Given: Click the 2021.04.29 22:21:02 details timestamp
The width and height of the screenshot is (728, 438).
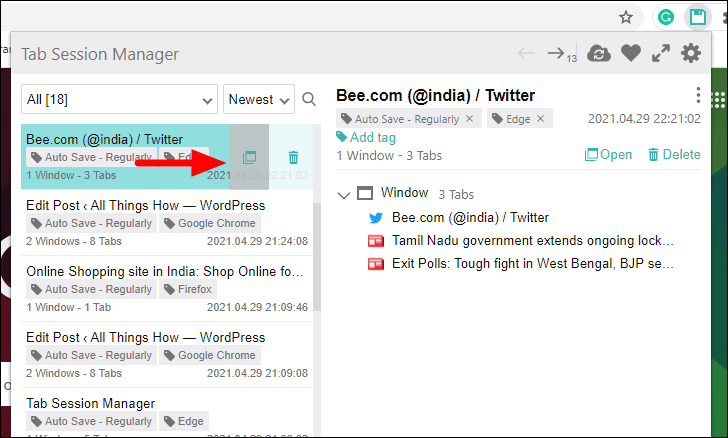Looking at the screenshot, I should [644, 119].
